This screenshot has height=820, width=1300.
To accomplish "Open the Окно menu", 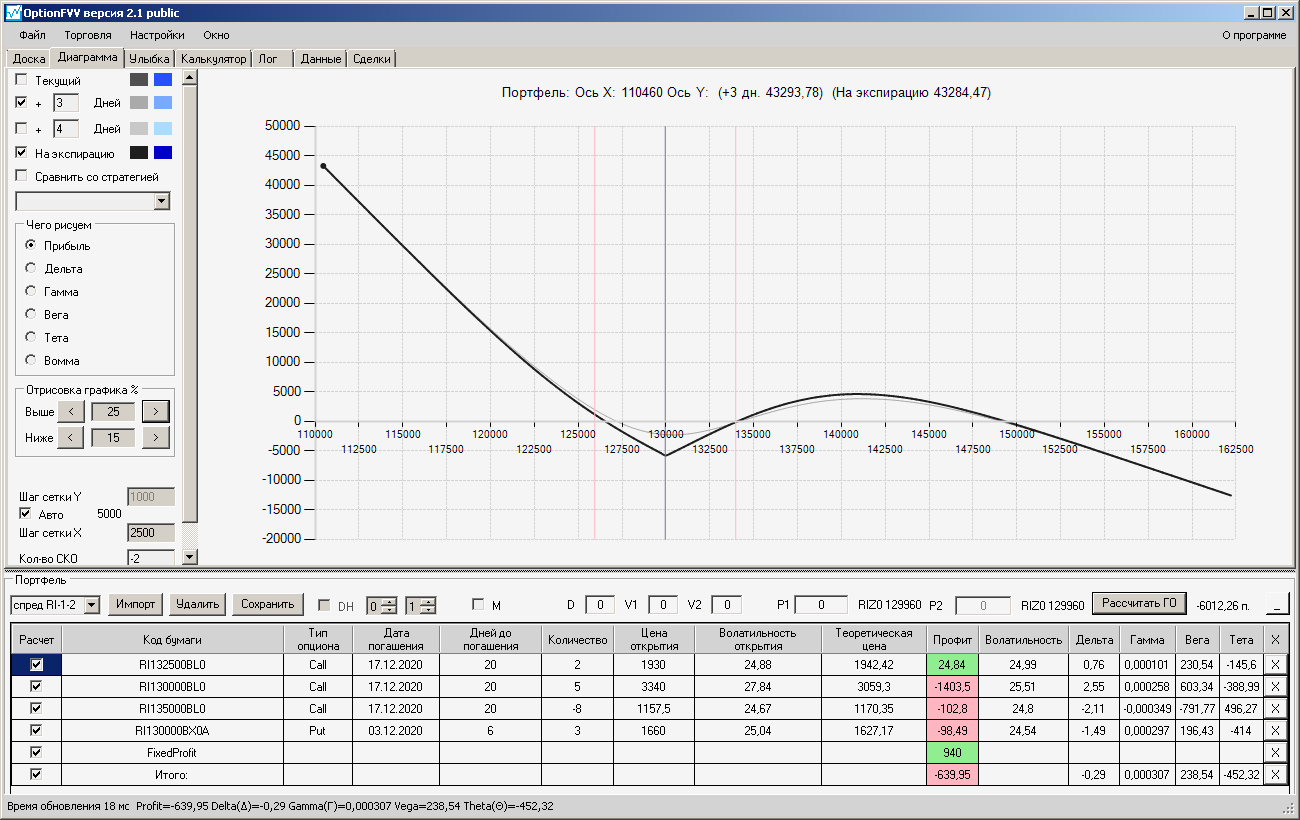I will coord(216,35).
